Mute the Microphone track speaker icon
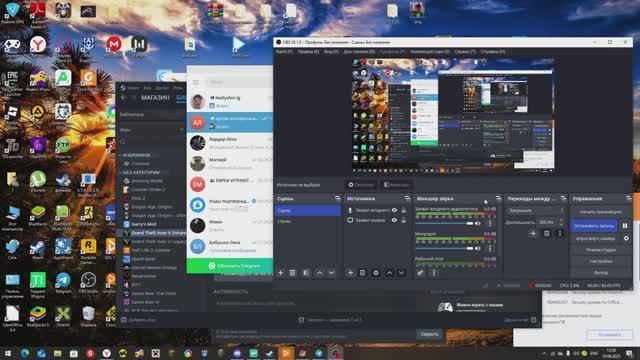Screen dimensions: 640x360 pyautogui.click(x=478, y=248)
